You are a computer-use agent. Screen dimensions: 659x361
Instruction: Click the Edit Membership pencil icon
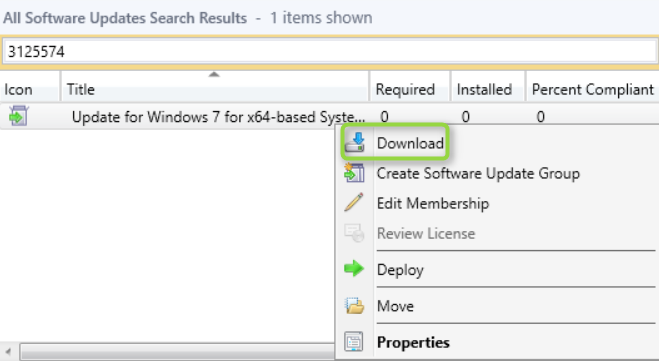pos(354,203)
